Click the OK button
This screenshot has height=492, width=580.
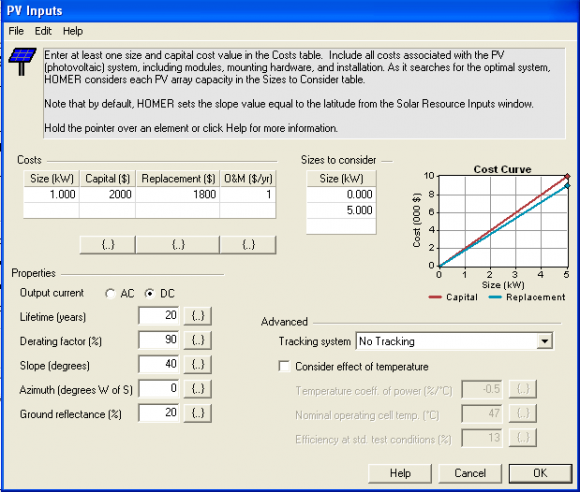[540, 473]
